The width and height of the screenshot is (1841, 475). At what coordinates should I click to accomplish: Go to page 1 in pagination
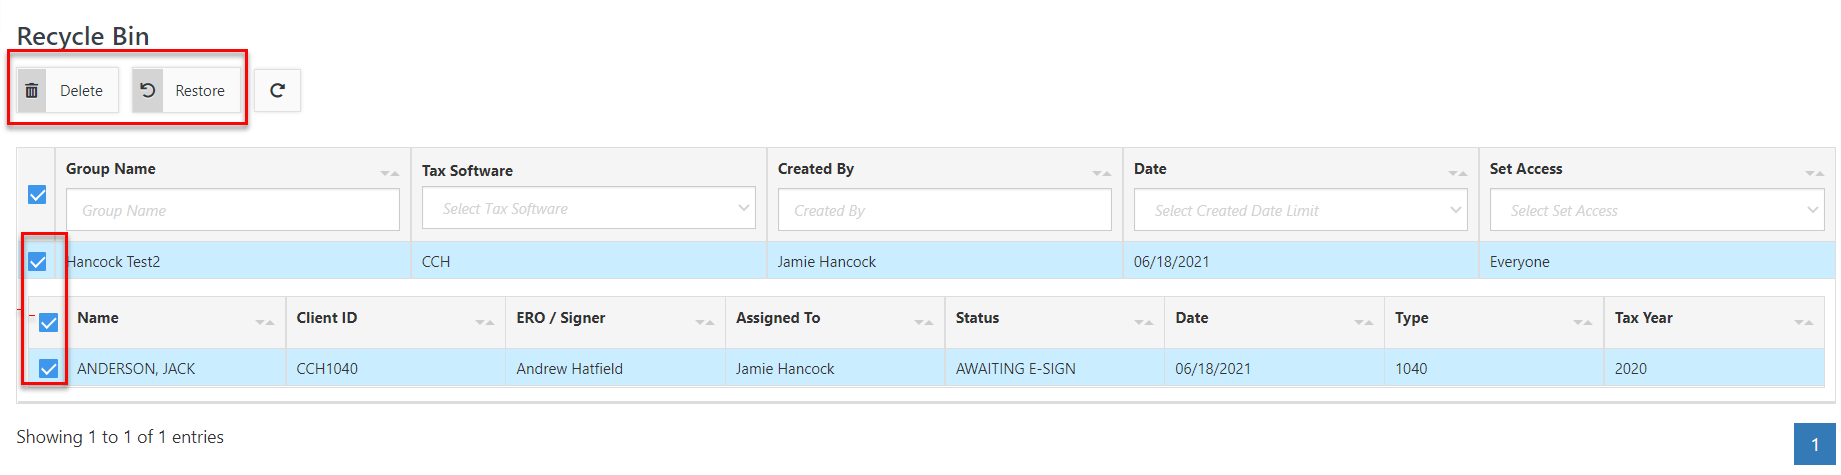coord(1815,445)
